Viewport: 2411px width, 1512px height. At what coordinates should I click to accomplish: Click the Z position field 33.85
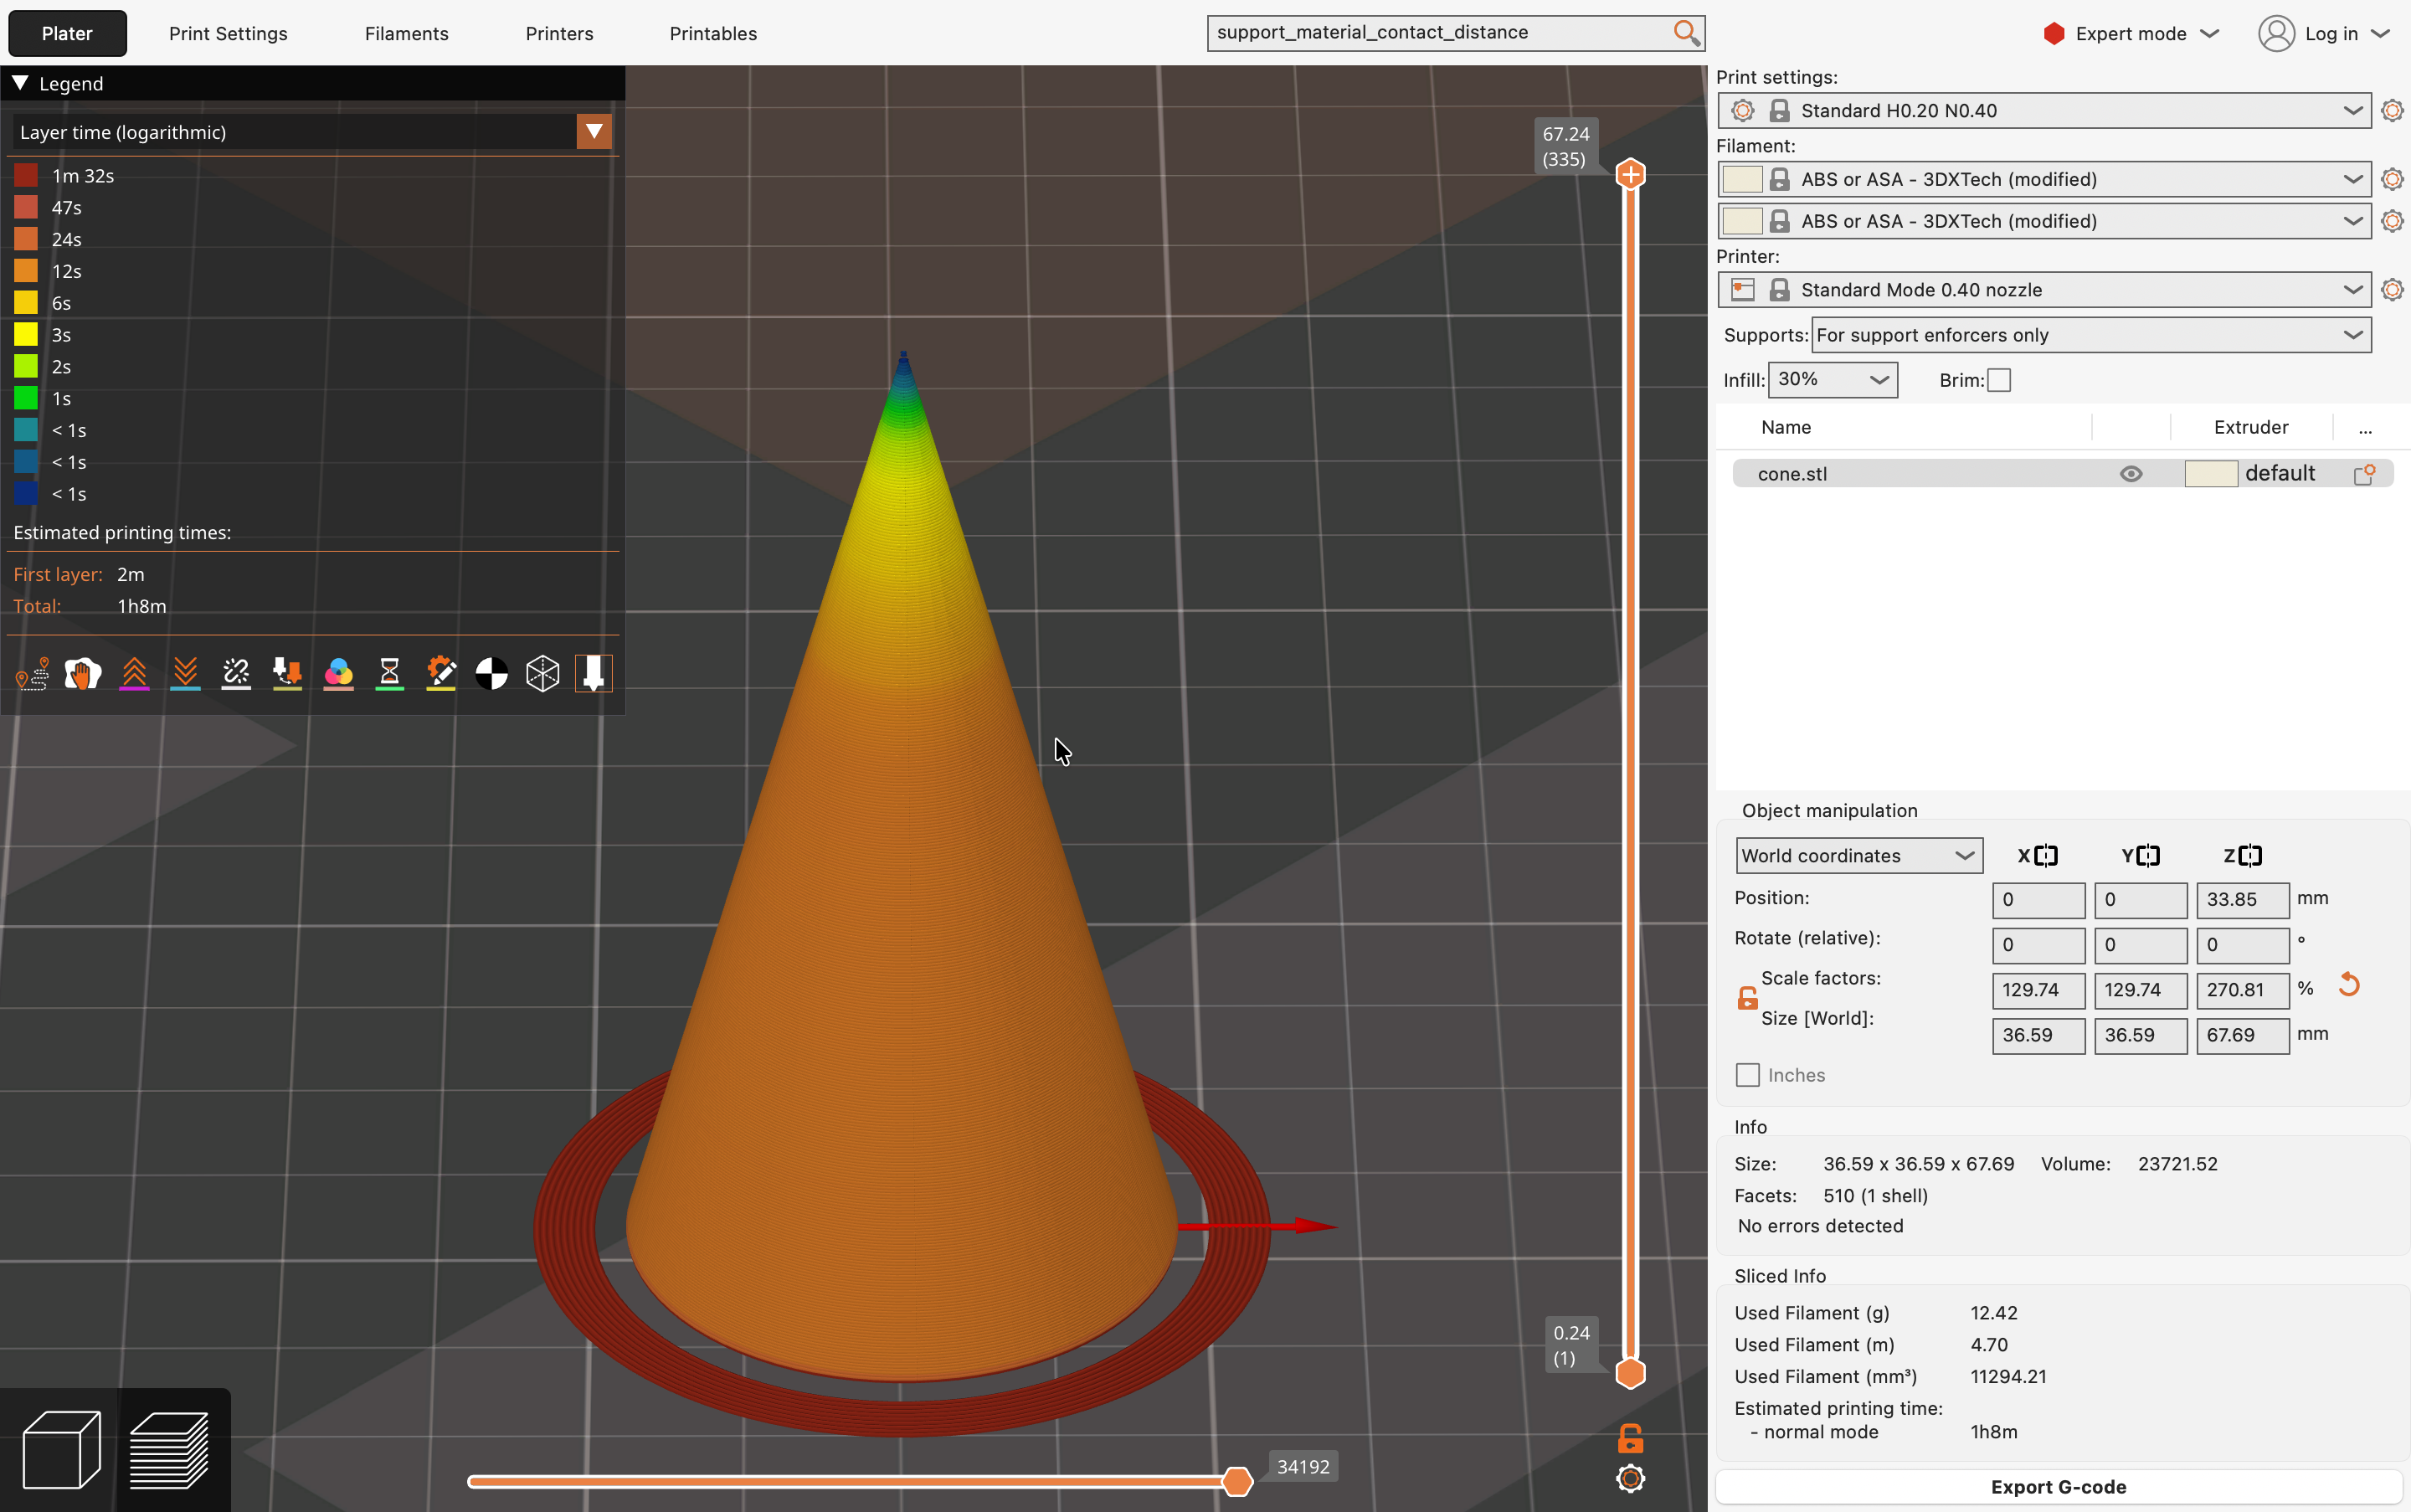click(x=2242, y=899)
